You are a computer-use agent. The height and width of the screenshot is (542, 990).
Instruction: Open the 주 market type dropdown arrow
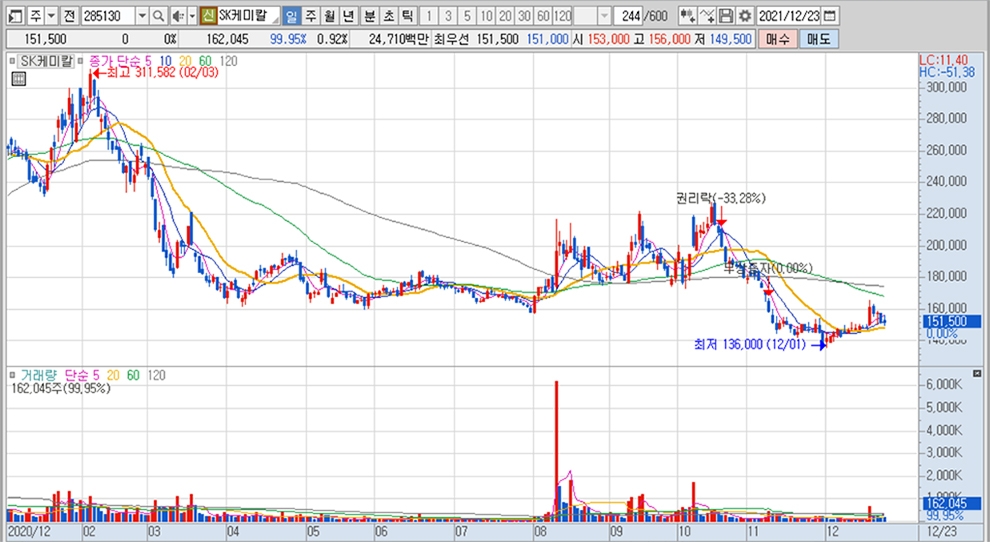[x=51, y=16]
